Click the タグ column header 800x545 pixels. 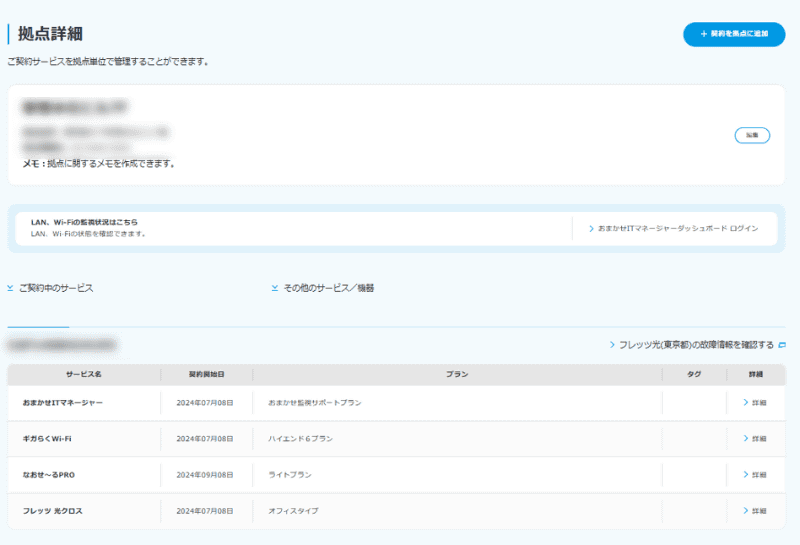(694, 375)
